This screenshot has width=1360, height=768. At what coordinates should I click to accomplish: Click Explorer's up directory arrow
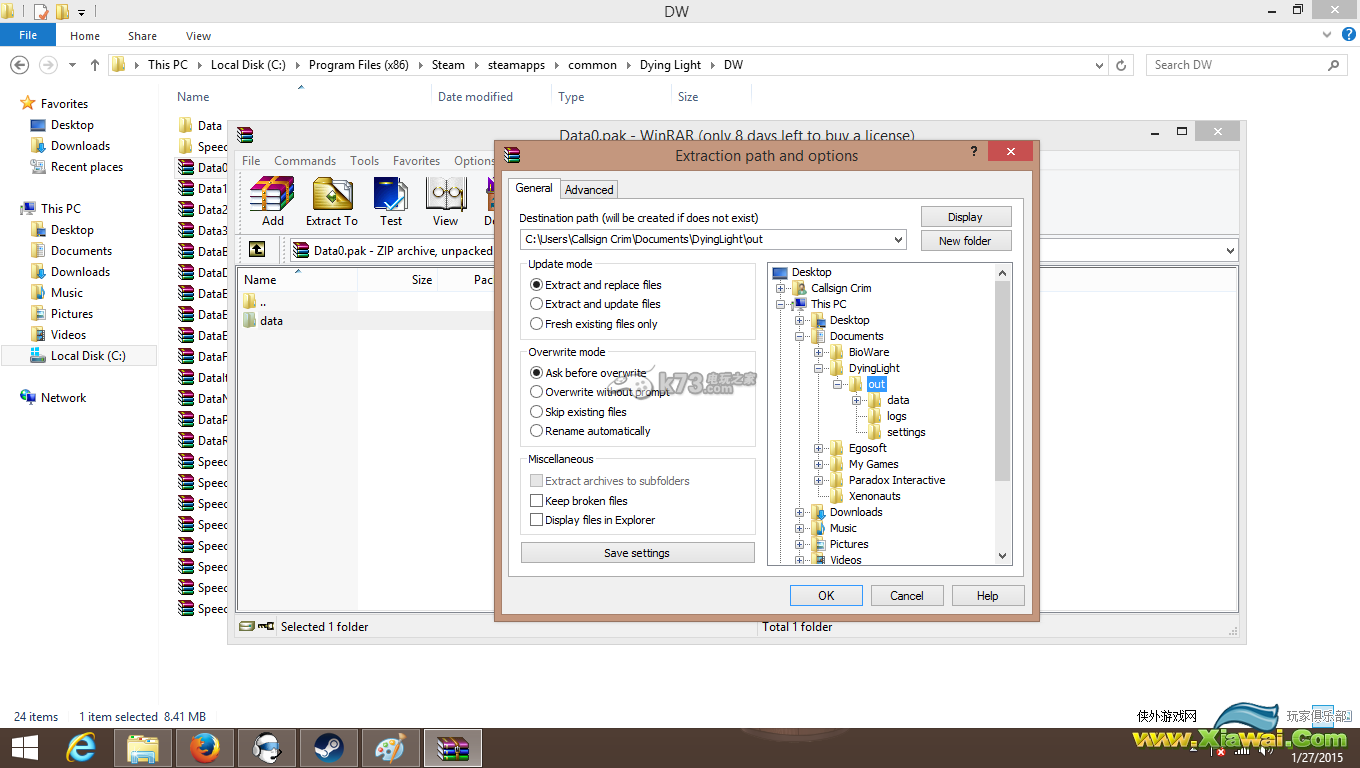(95, 65)
